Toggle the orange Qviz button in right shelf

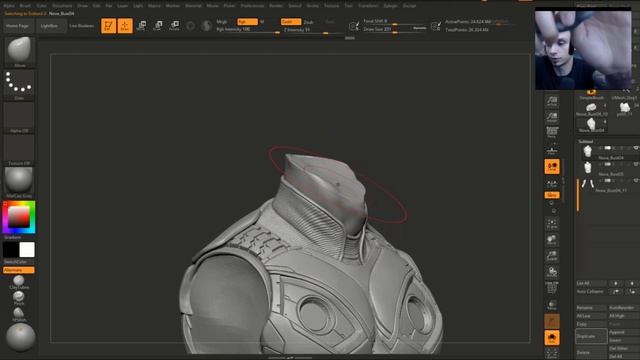point(552,195)
